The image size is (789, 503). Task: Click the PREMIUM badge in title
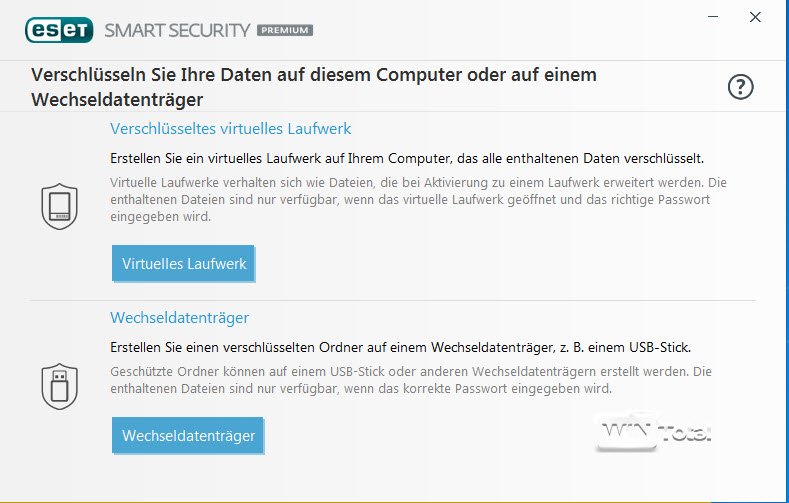285,30
